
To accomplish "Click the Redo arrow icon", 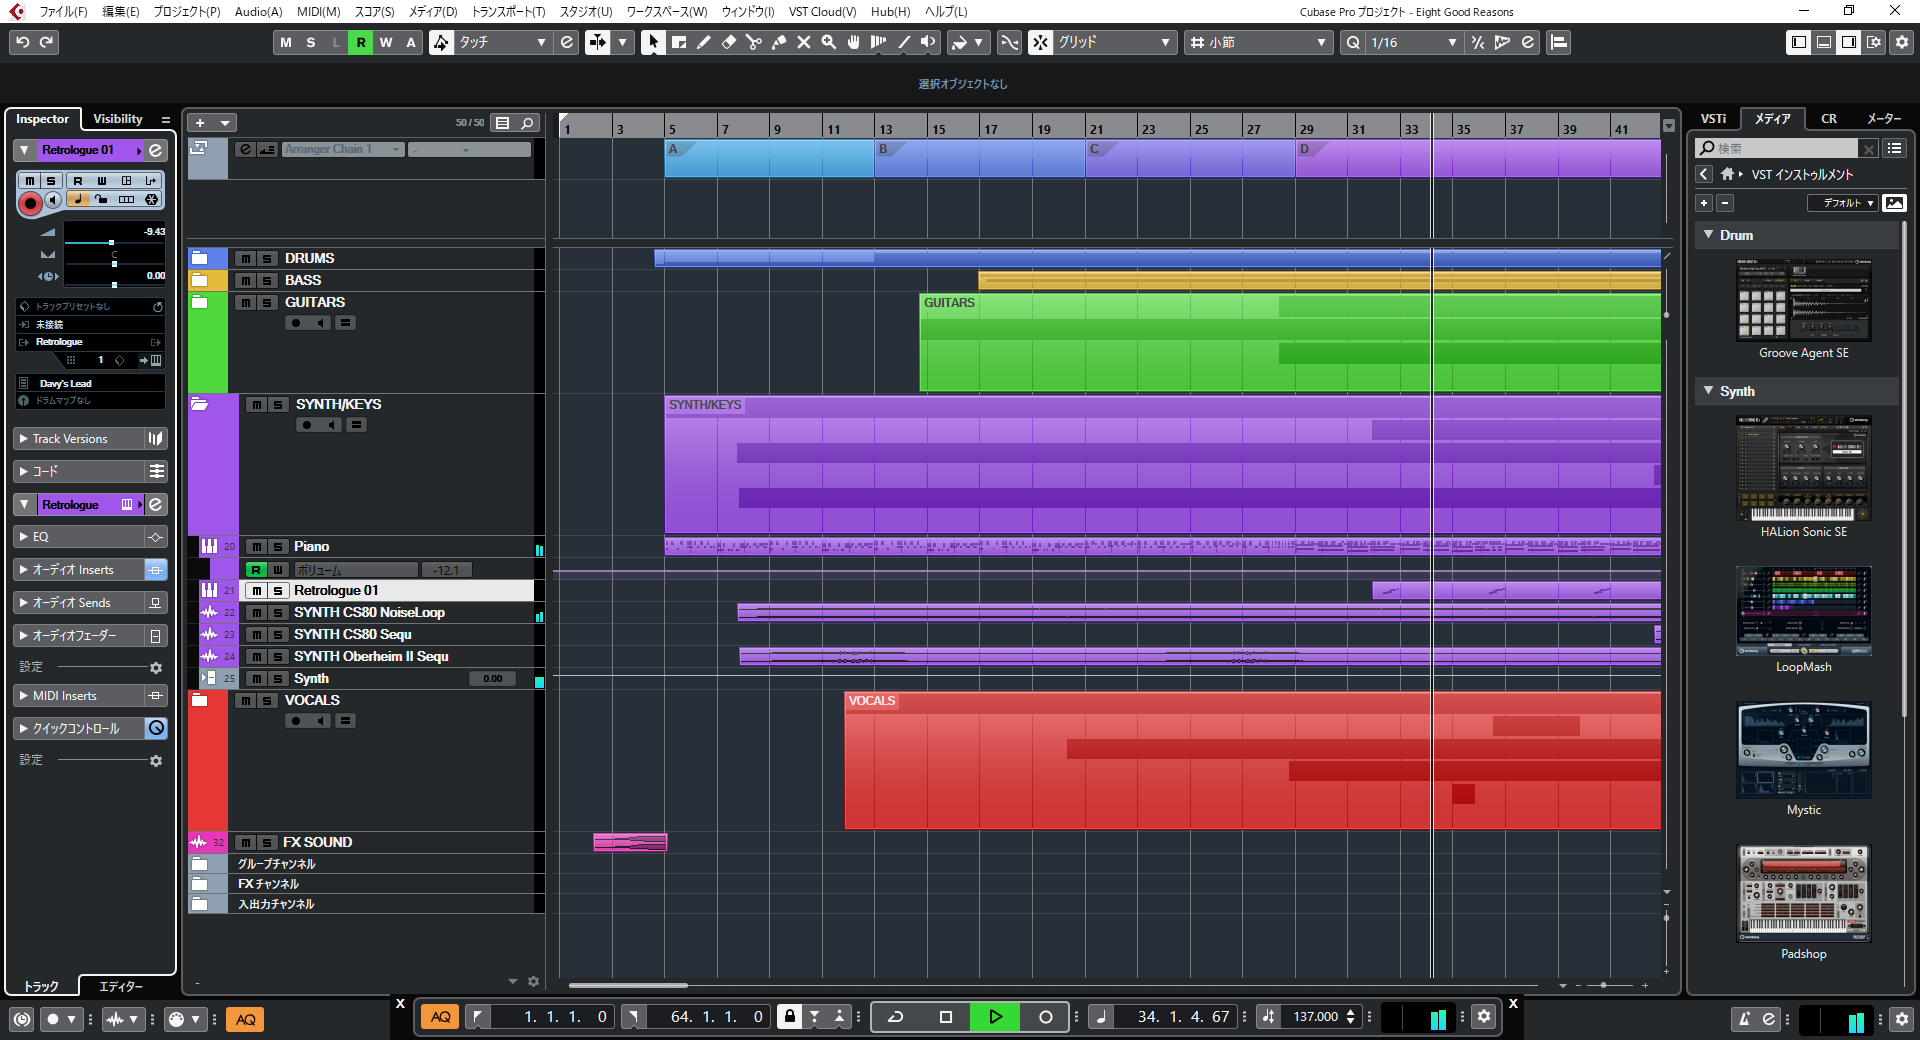I will [47, 42].
